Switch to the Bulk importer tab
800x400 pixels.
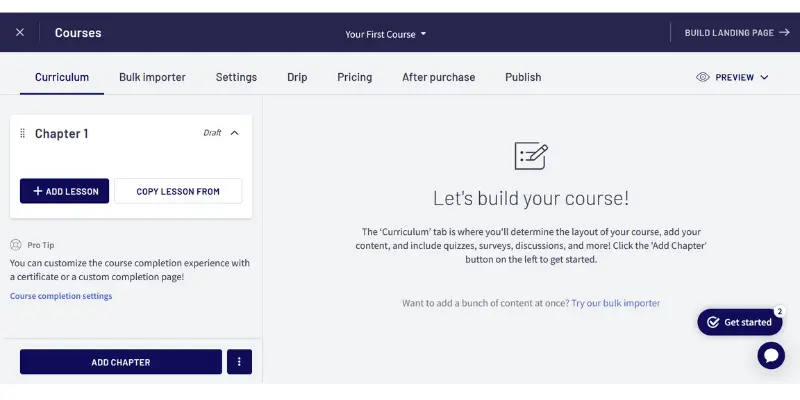tap(152, 77)
